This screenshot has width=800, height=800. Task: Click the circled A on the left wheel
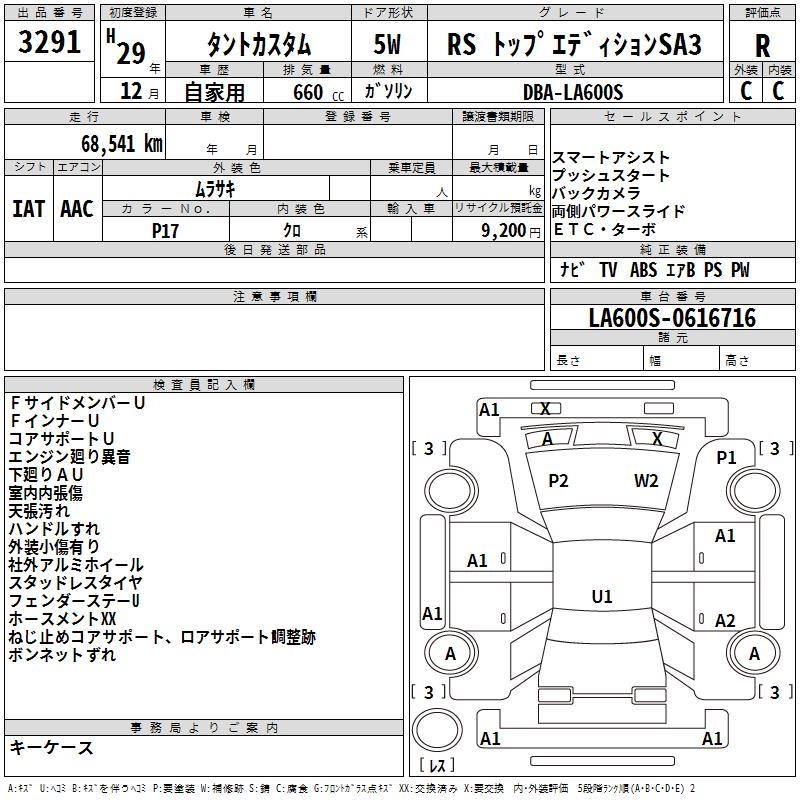[450, 654]
